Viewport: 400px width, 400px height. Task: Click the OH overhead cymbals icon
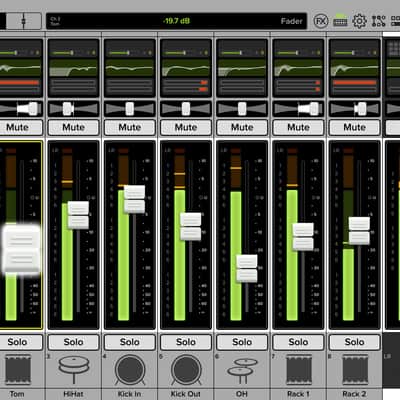pyautogui.click(x=242, y=370)
